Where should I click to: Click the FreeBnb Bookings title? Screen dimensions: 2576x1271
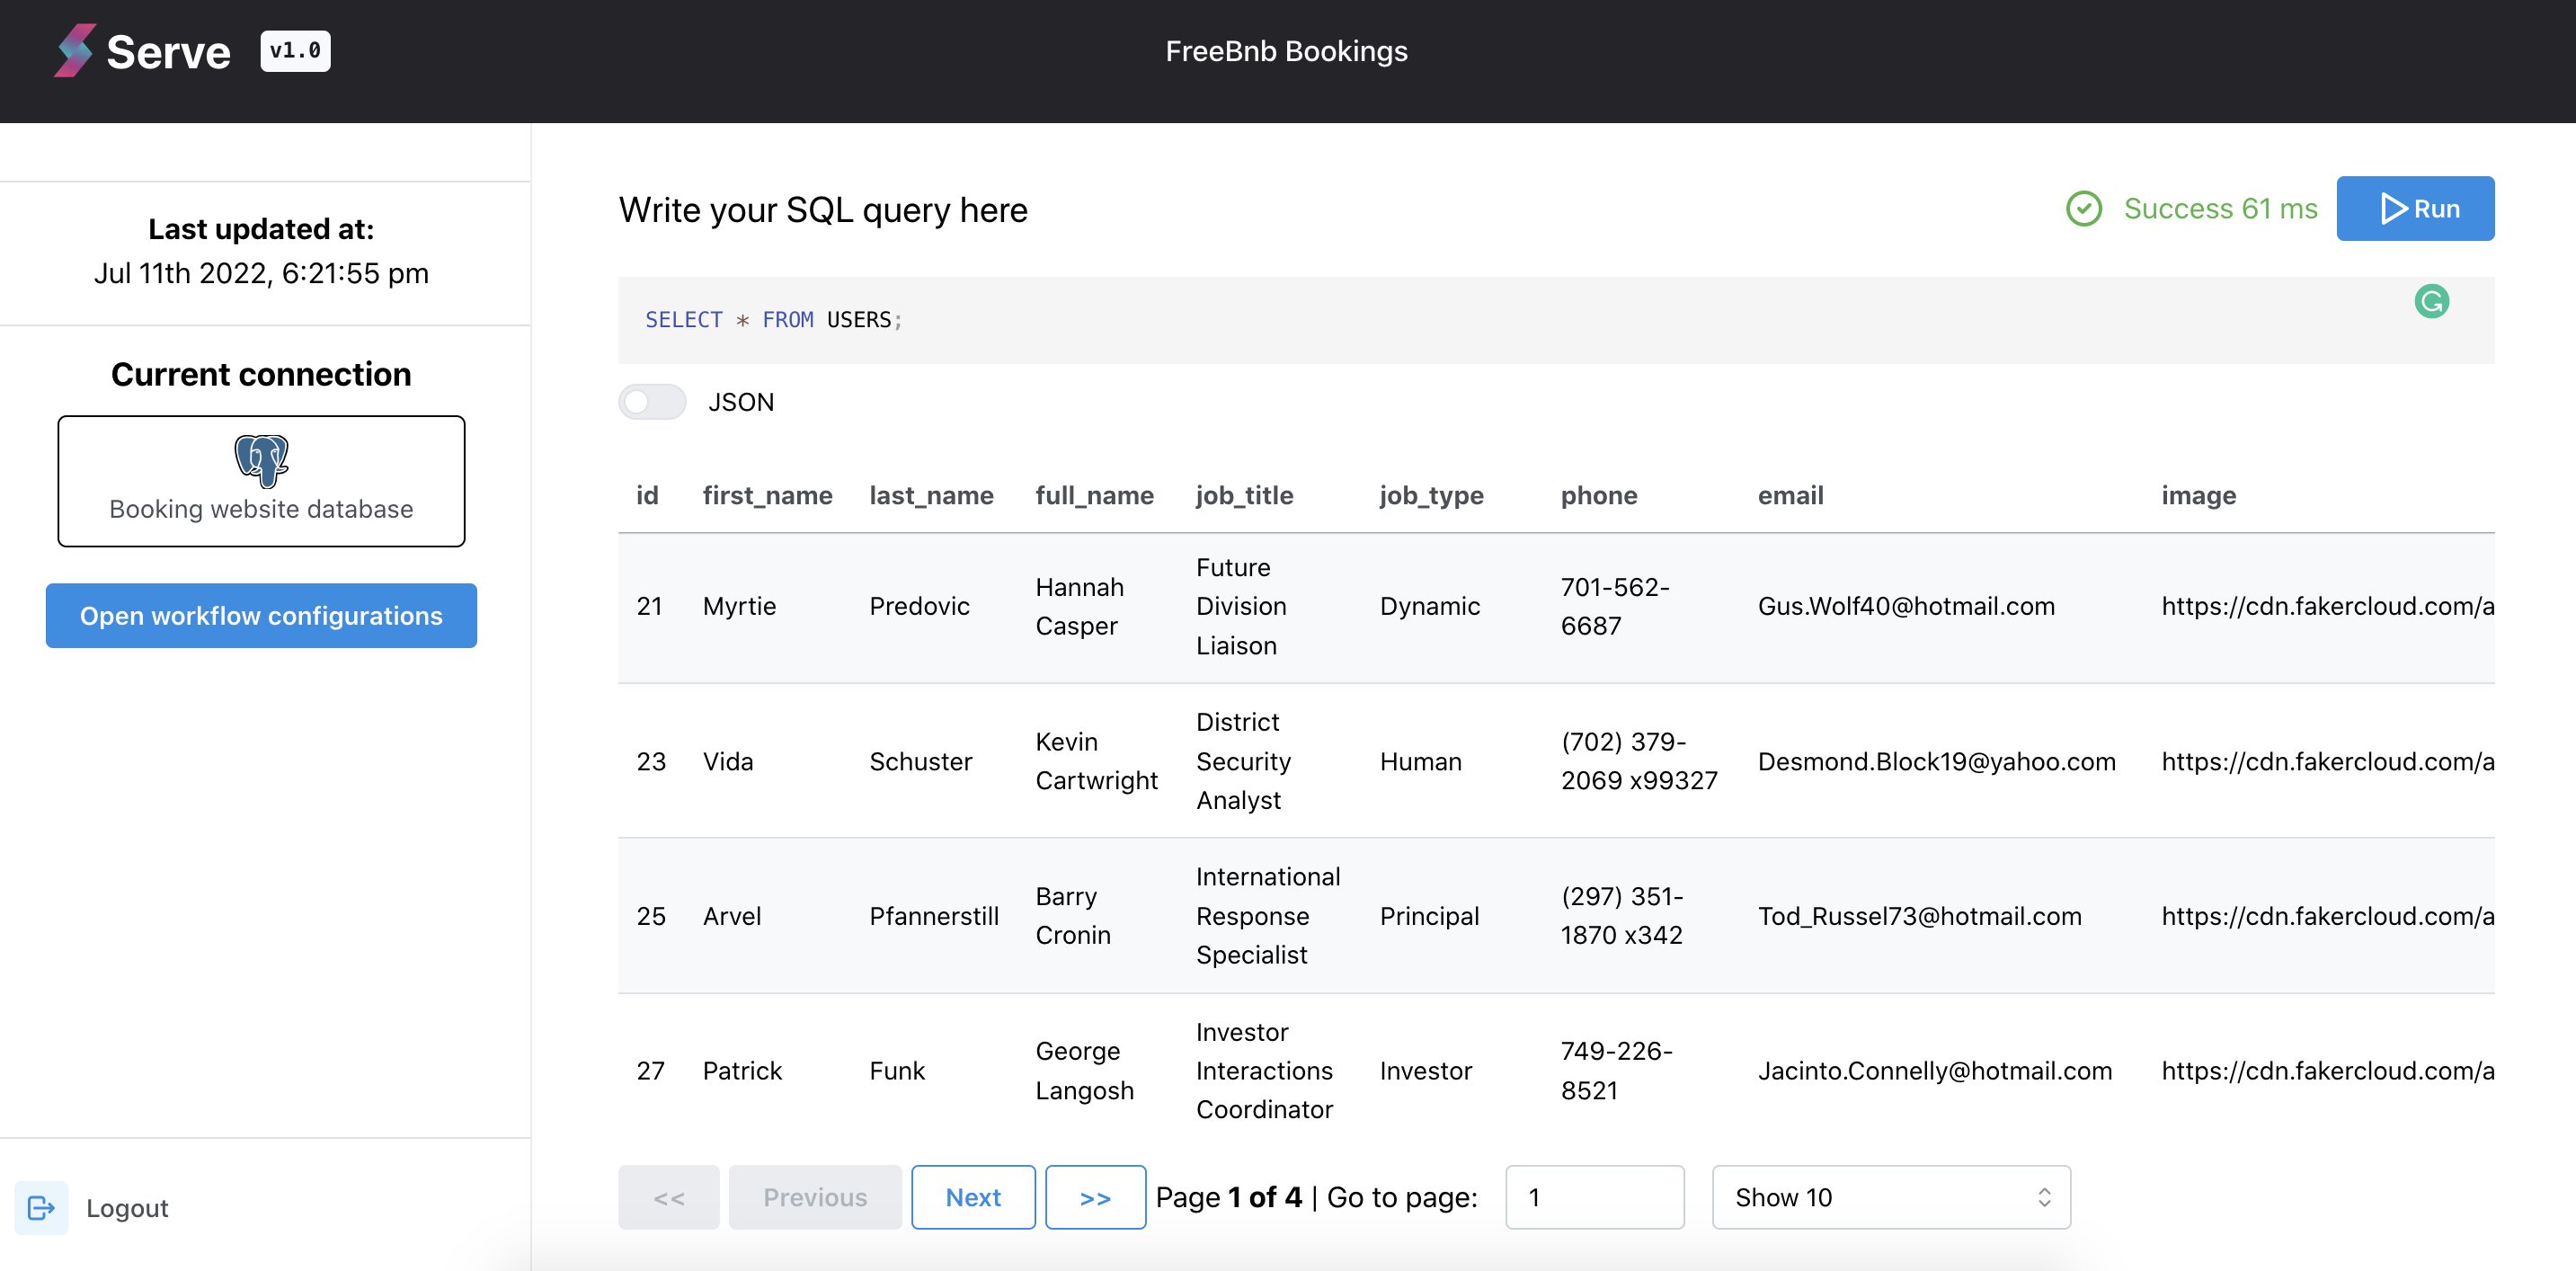click(x=1286, y=51)
